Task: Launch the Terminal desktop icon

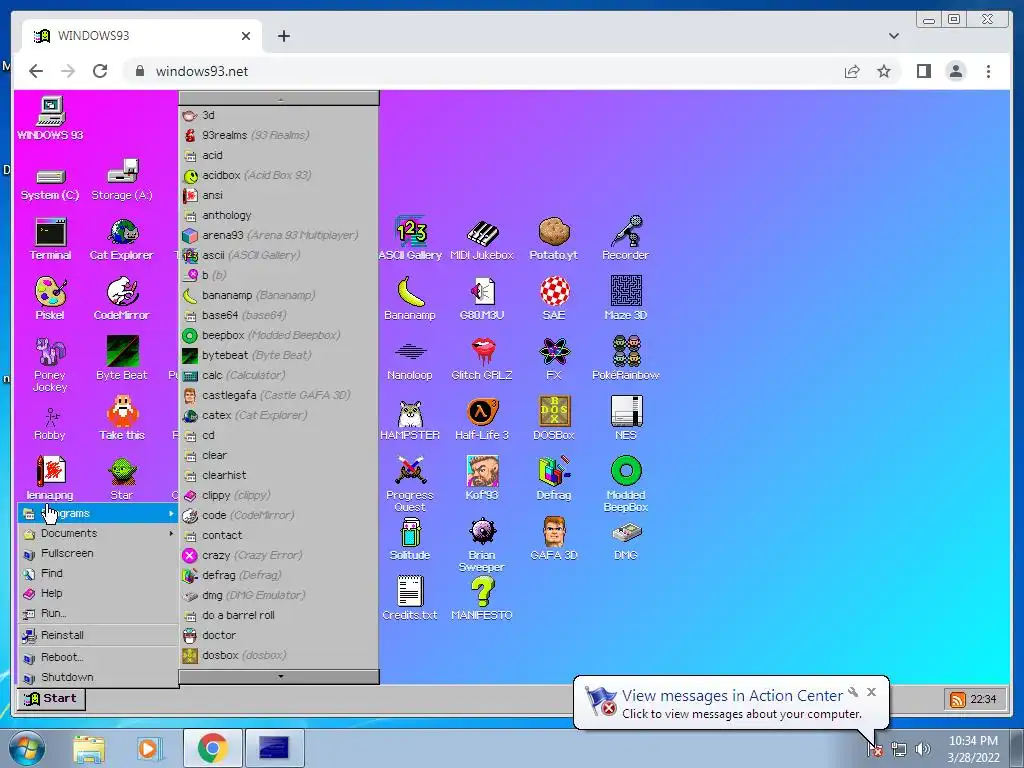Action: (x=50, y=239)
